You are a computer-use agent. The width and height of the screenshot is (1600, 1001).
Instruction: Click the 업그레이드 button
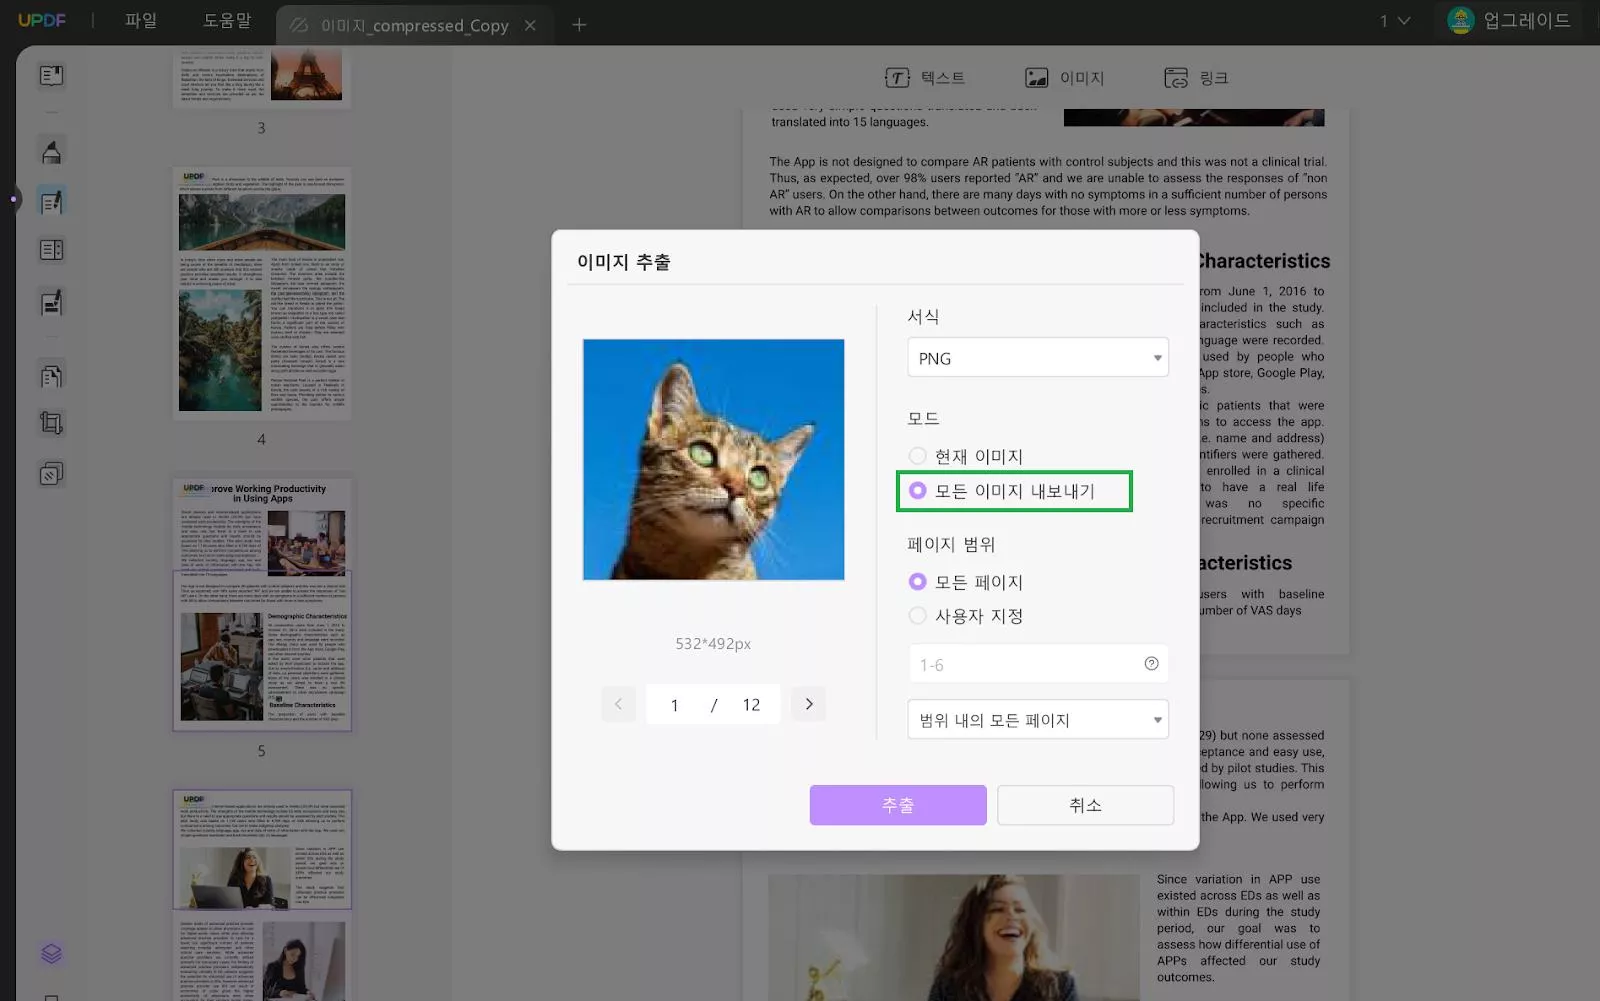[x=1527, y=20]
